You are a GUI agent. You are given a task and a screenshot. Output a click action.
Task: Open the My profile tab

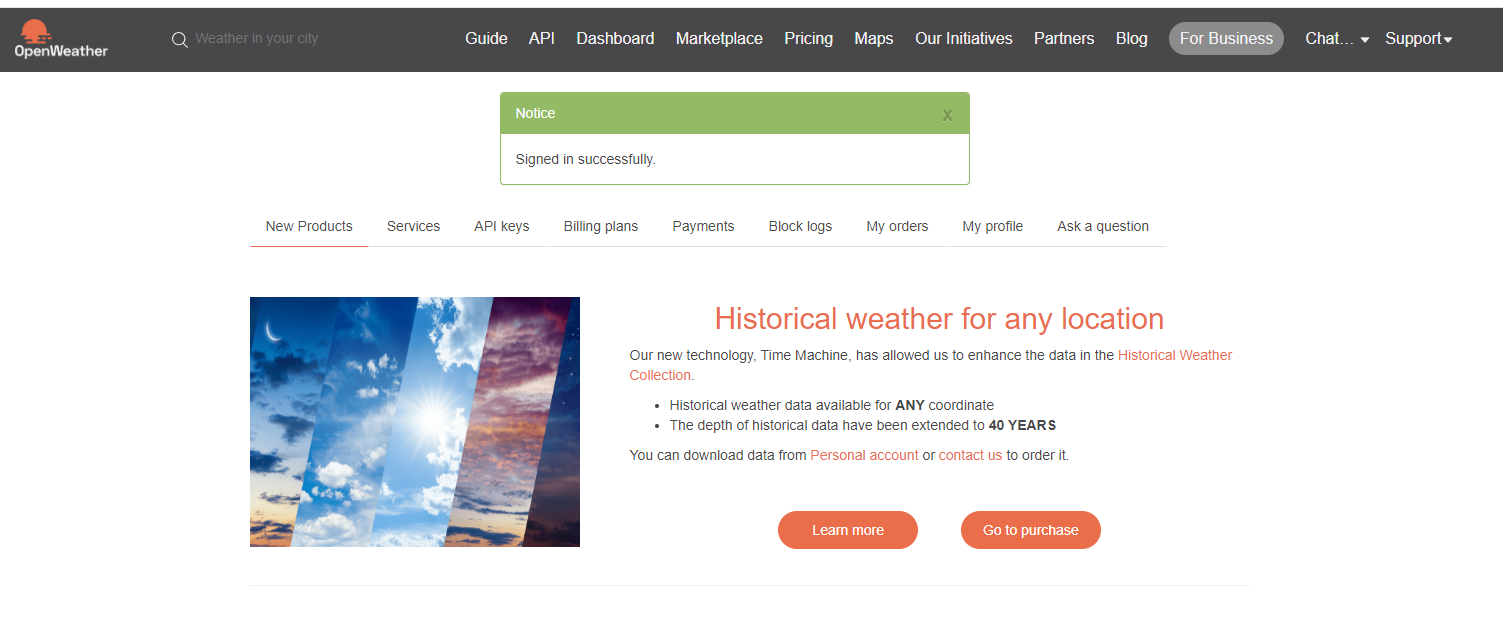[x=993, y=226]
